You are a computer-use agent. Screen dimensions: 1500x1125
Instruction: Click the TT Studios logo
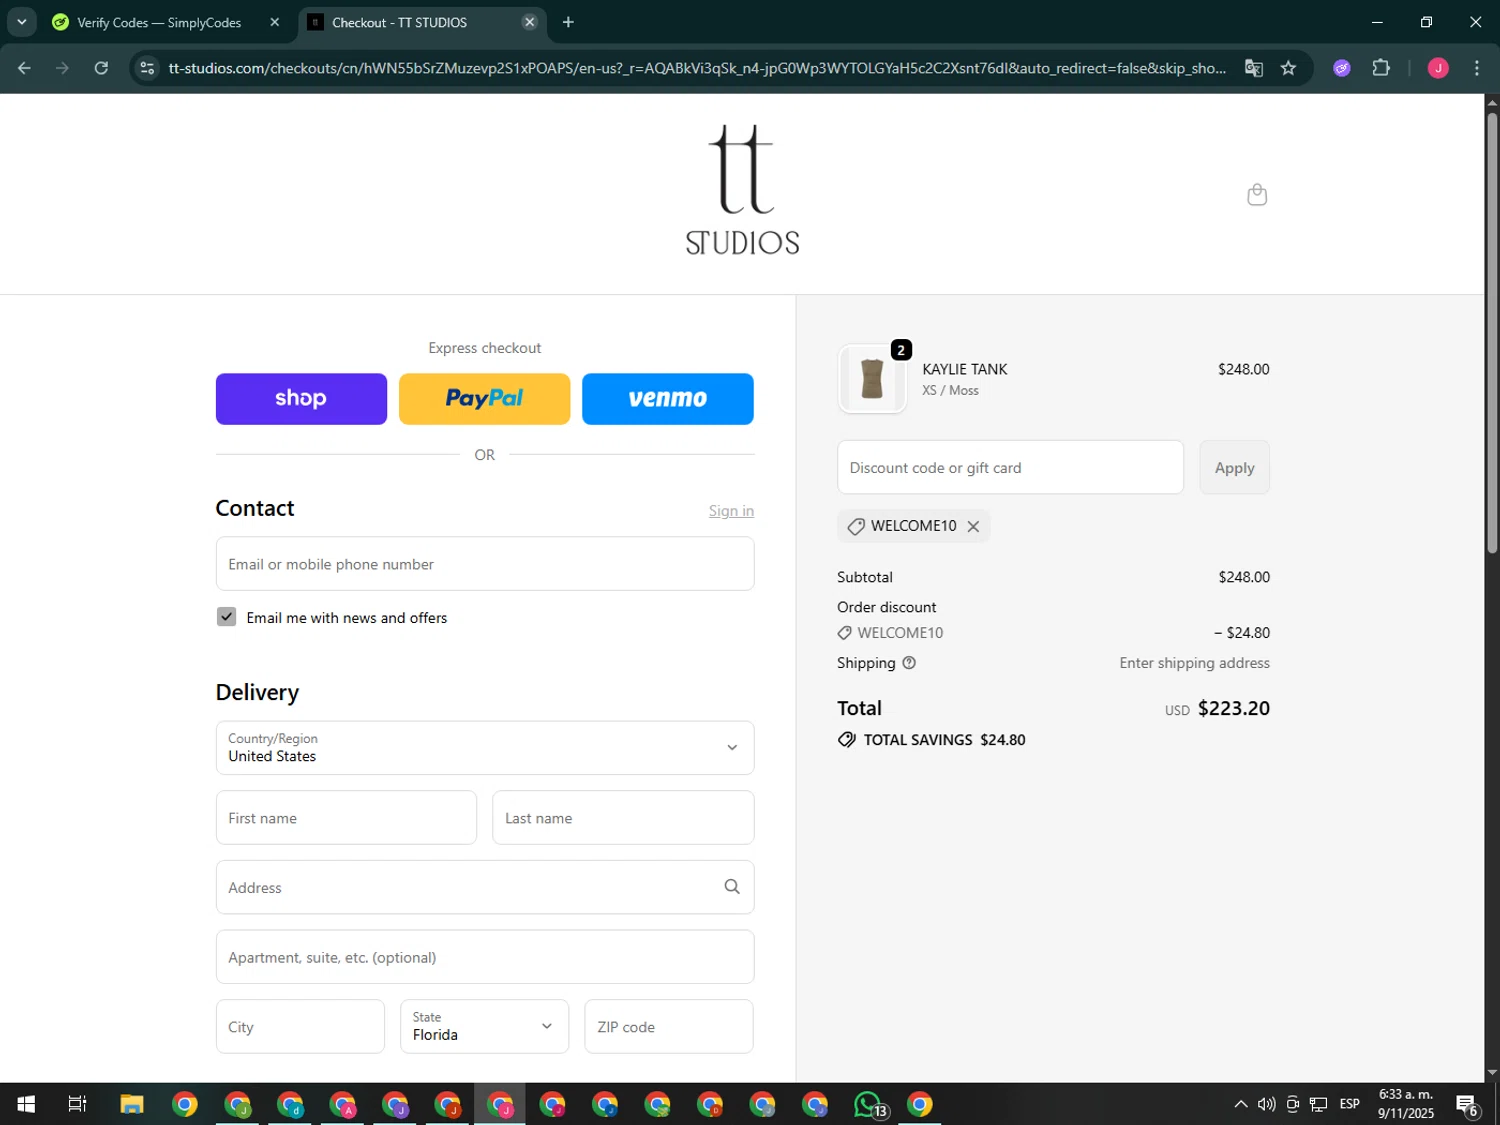742,190
